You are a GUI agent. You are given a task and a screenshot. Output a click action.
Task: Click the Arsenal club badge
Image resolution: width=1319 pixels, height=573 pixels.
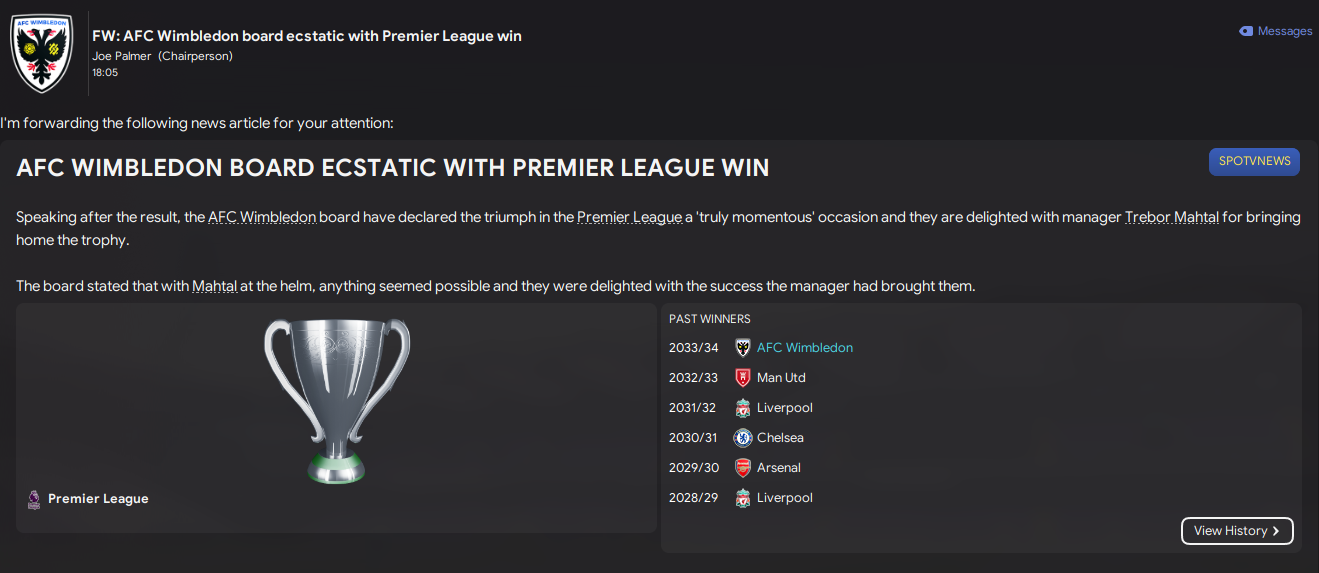coord(742,468)
